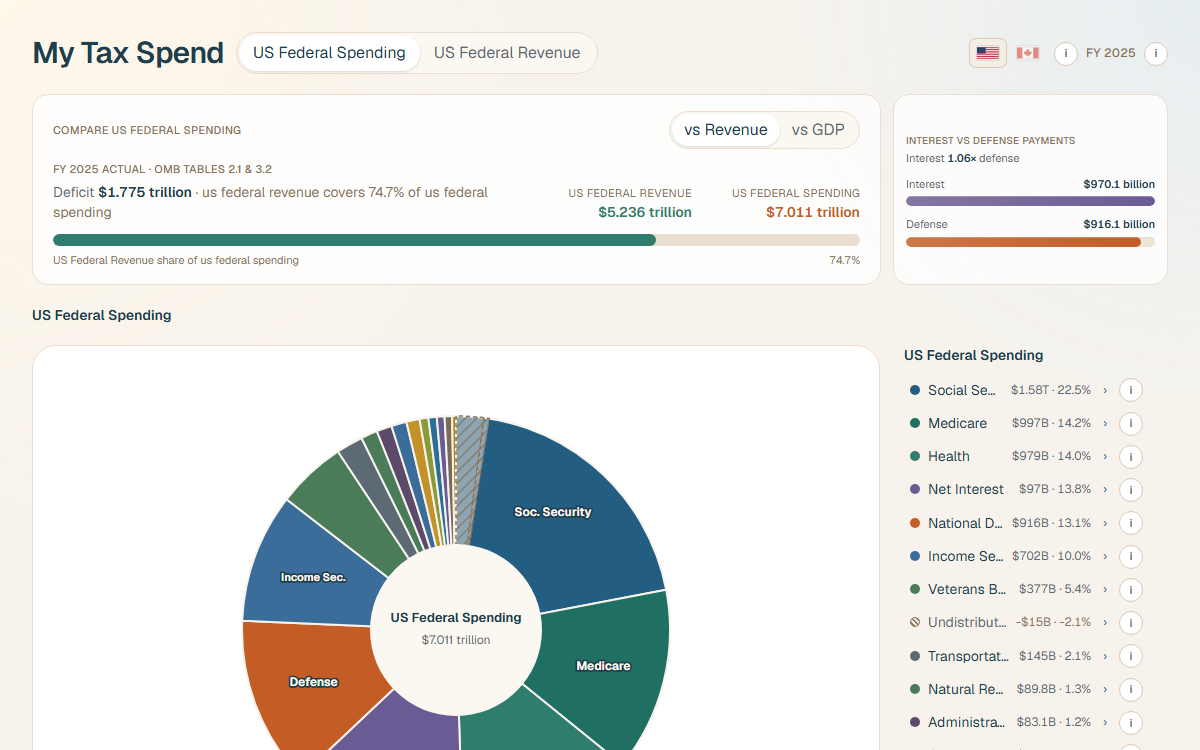Open info icon right of FY 2025
Image resolution: width=1200 pixels, height=750 pixels.
click(1156, 53)
